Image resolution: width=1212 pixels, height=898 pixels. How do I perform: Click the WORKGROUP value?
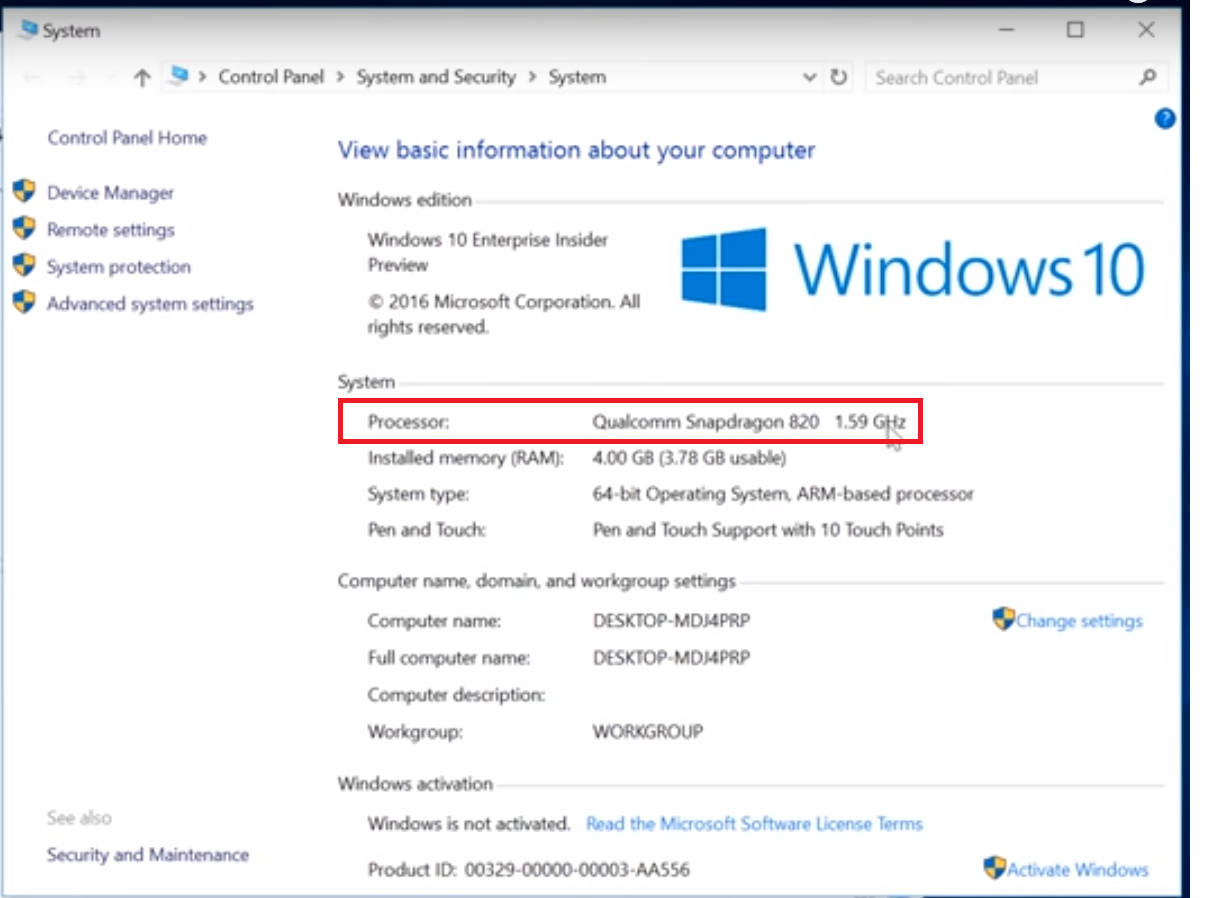648,732
